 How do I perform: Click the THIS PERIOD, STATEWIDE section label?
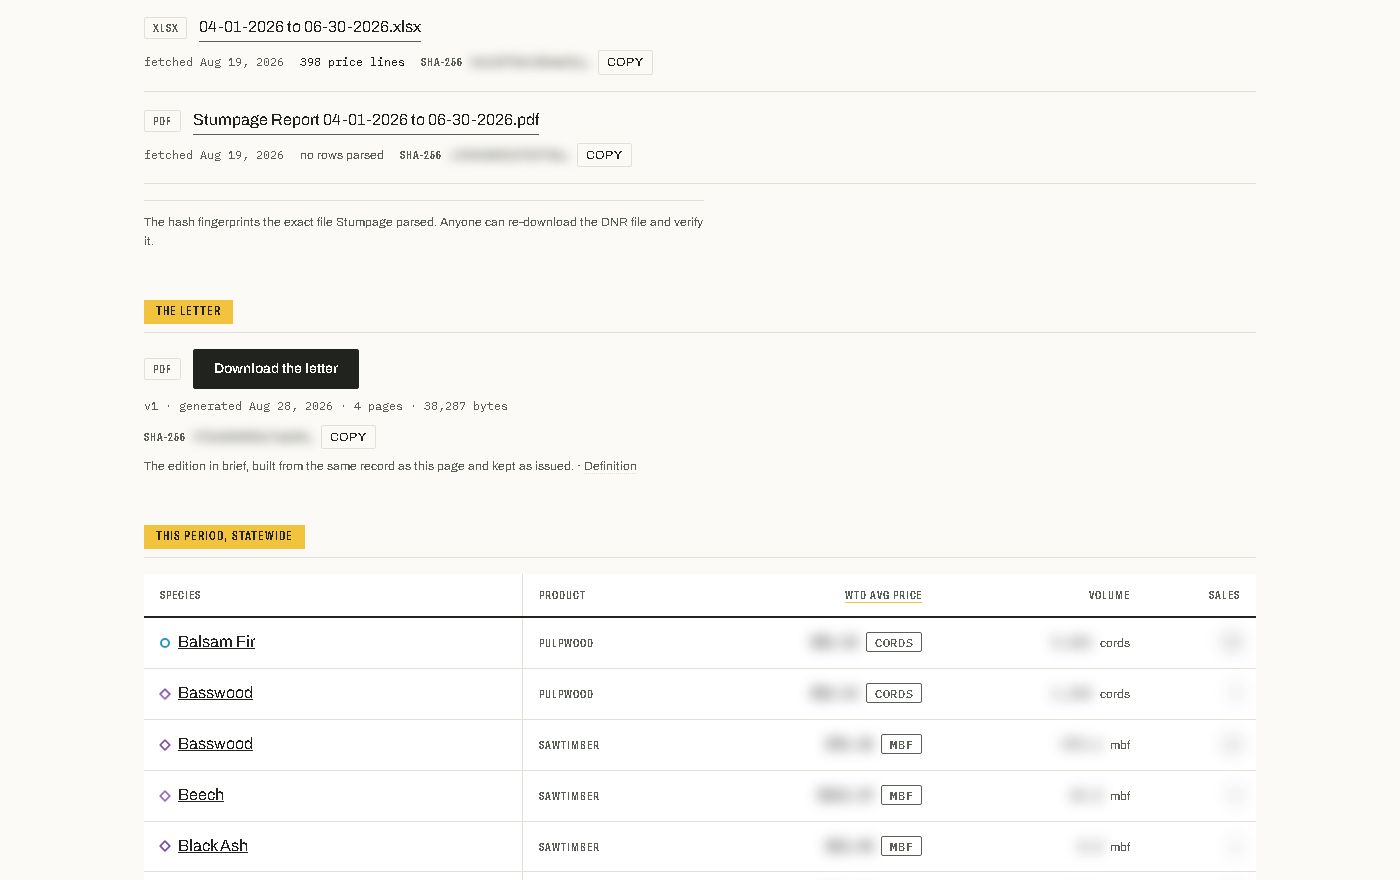coord(224,537)
